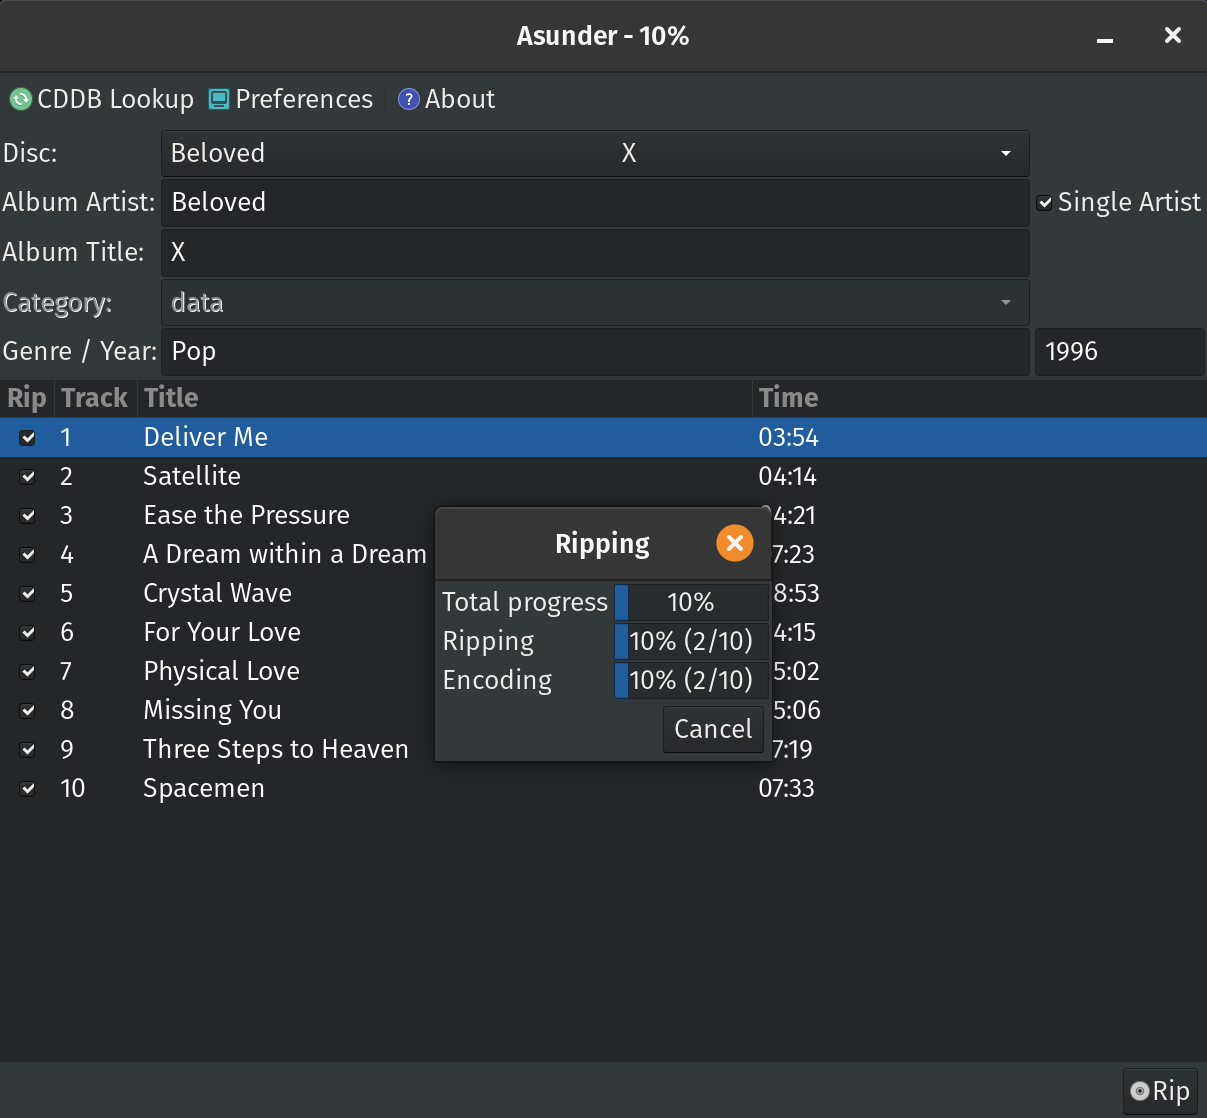Open the Category dropdown showing data

tap(1005, 302)
